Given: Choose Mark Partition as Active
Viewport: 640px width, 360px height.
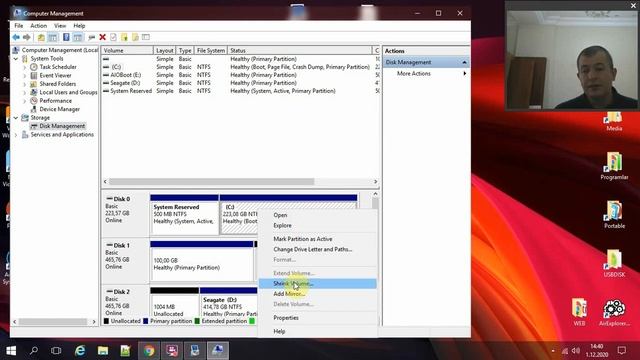Looking at the screenshot, I should click(x=317, y=239).
